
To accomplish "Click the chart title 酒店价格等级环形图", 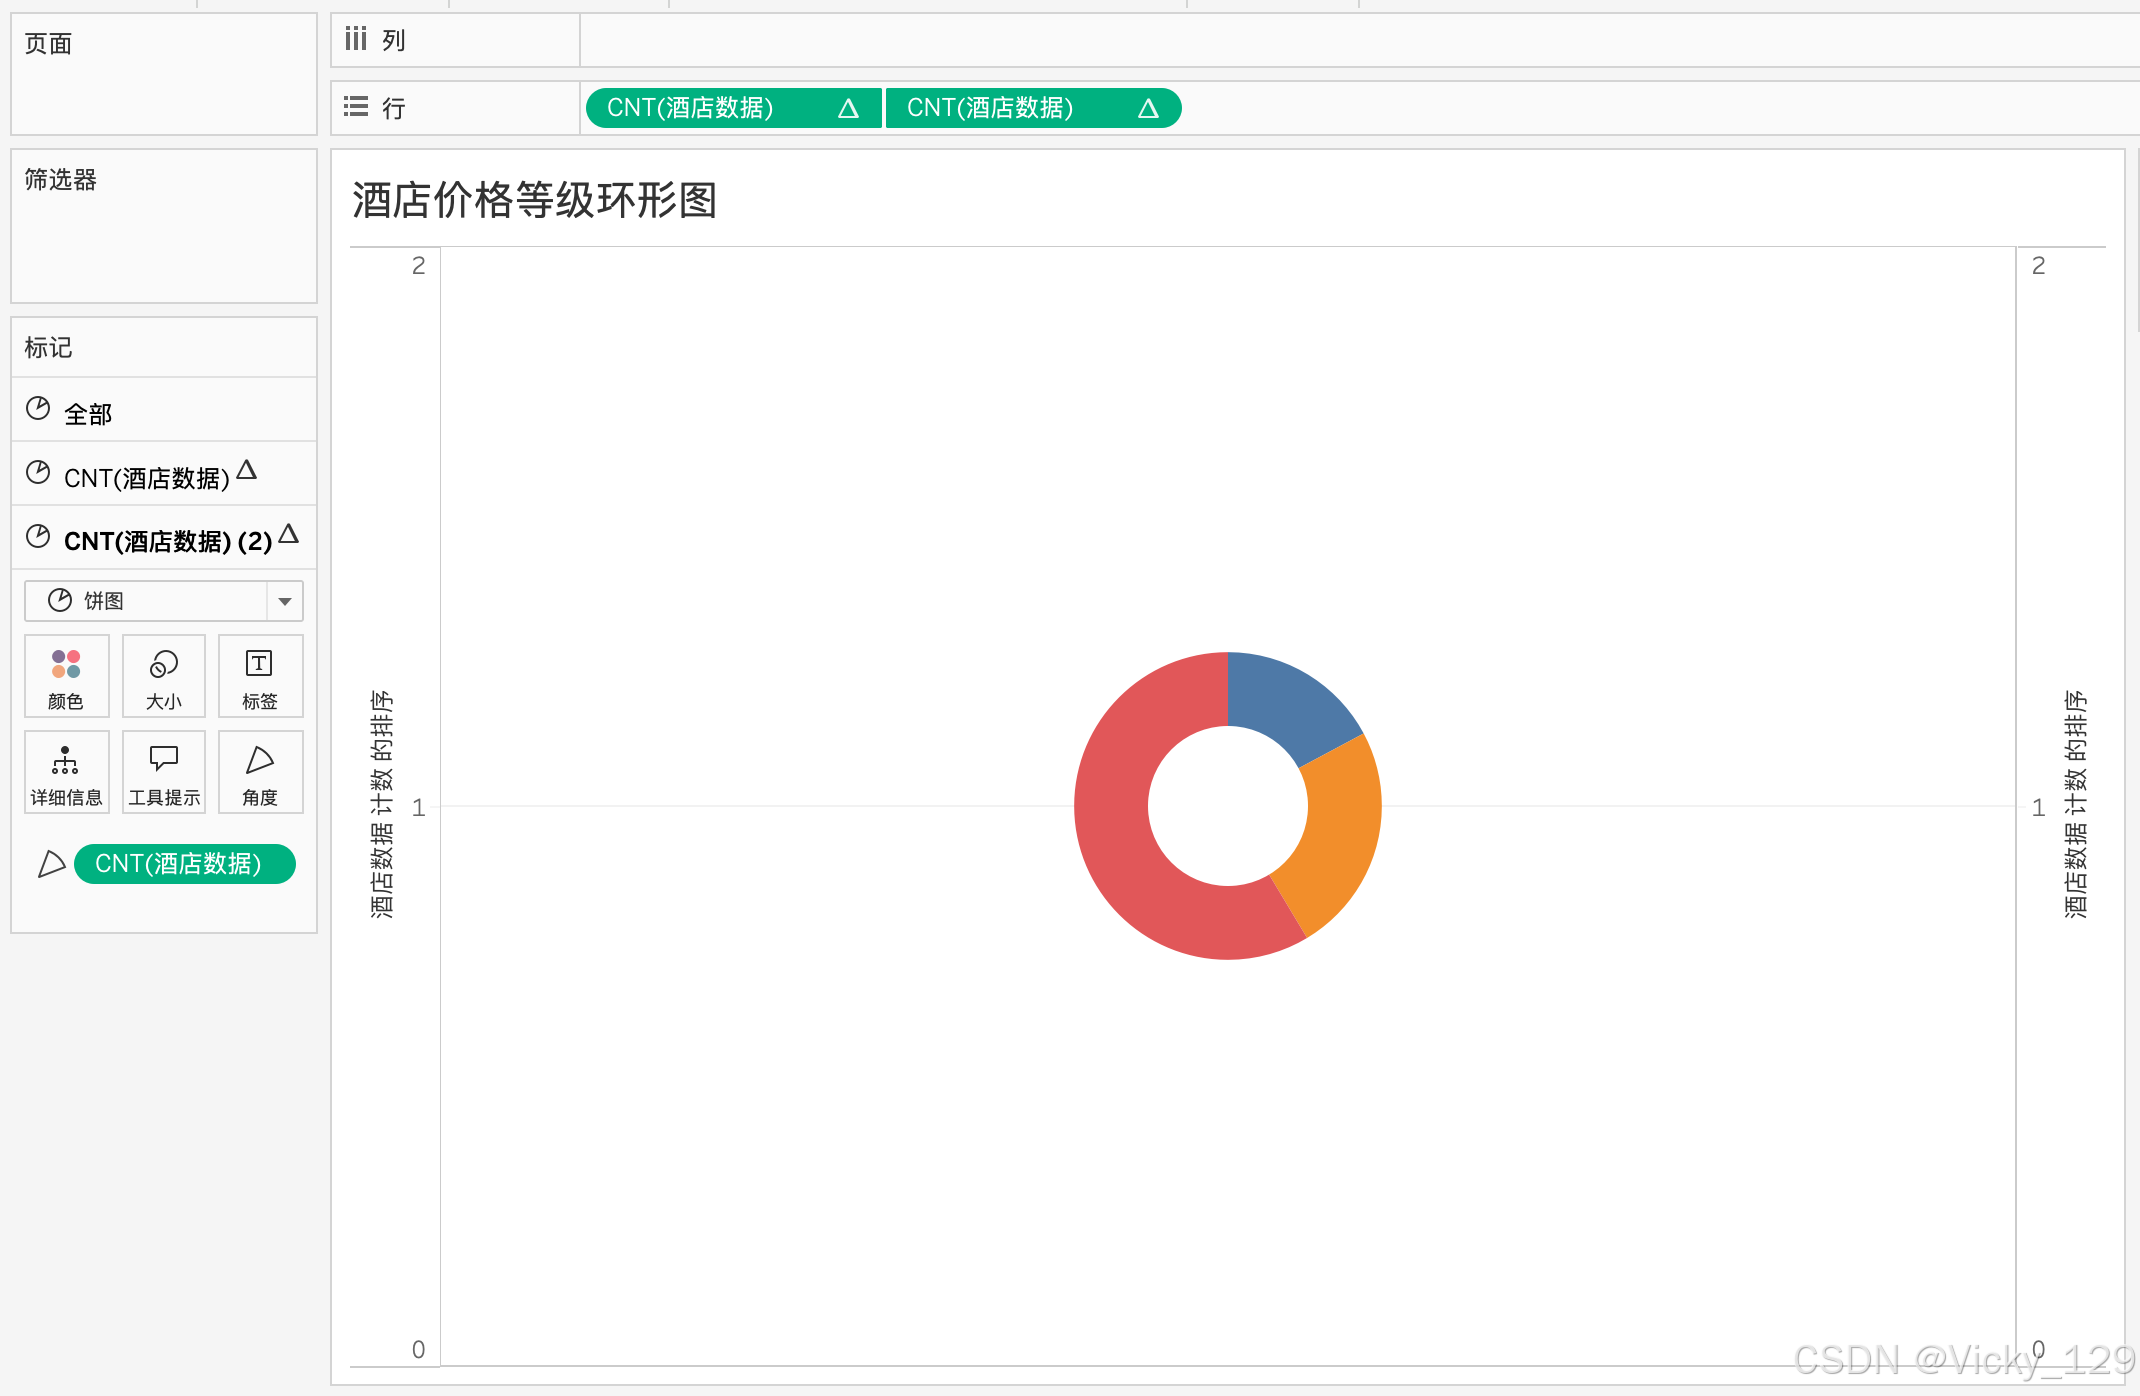I will click(534, 200).
